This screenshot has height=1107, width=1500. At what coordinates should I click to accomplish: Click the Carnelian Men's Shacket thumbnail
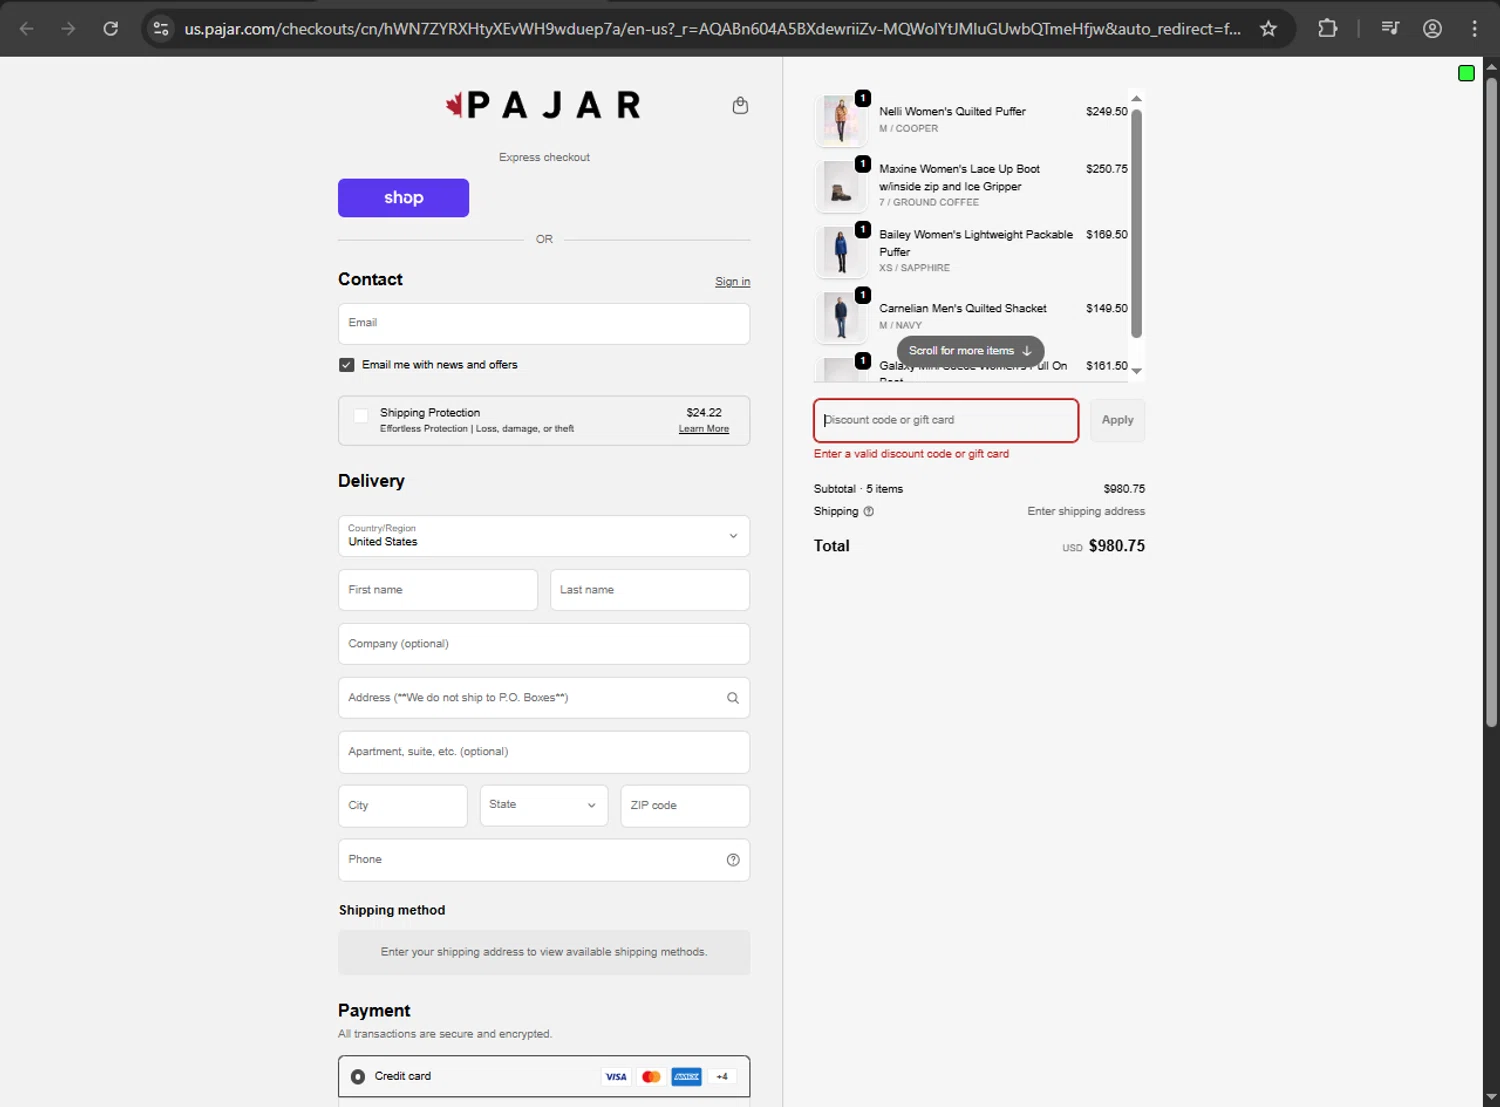pyautogui.click(x=841, y=317)
